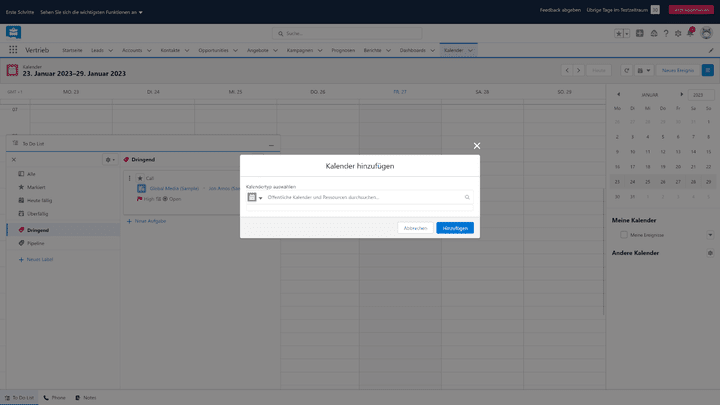Click the Neues Ereignis button
The image size is (720, 405).
click(678, 70)
